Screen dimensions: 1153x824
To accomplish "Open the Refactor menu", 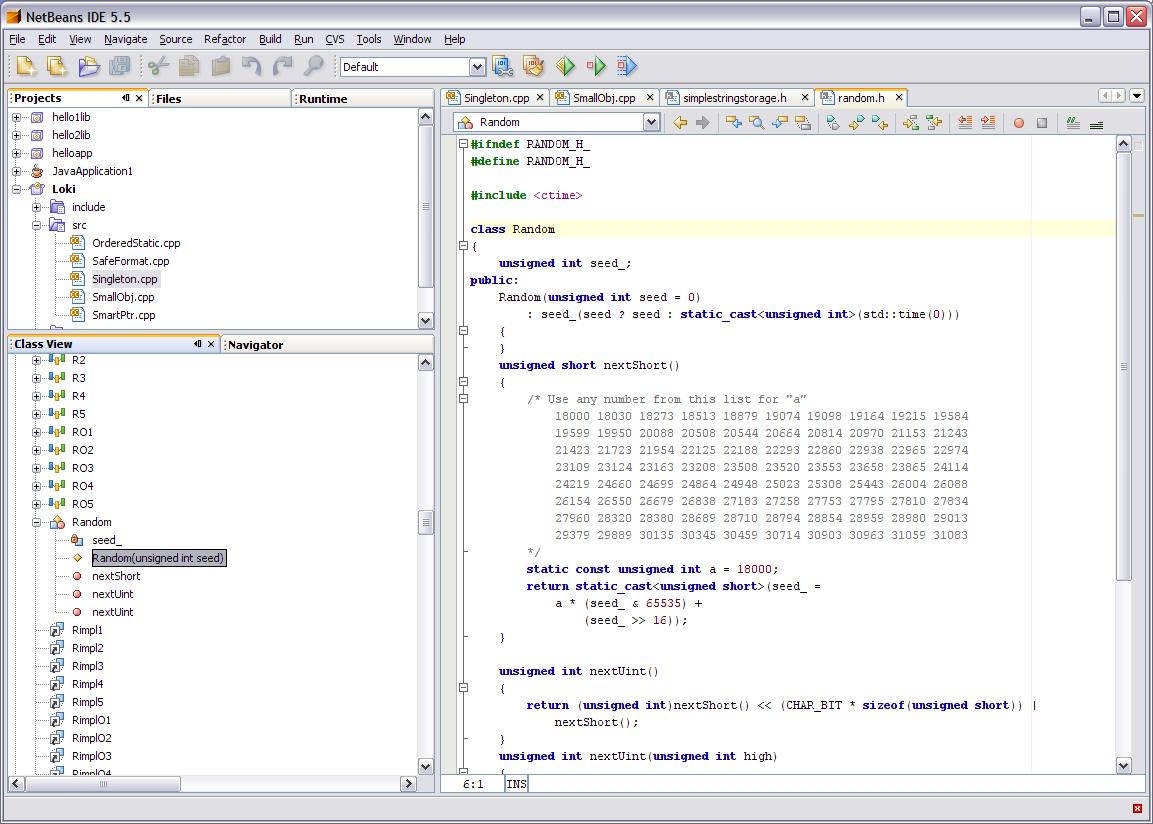I will (225, 39).
